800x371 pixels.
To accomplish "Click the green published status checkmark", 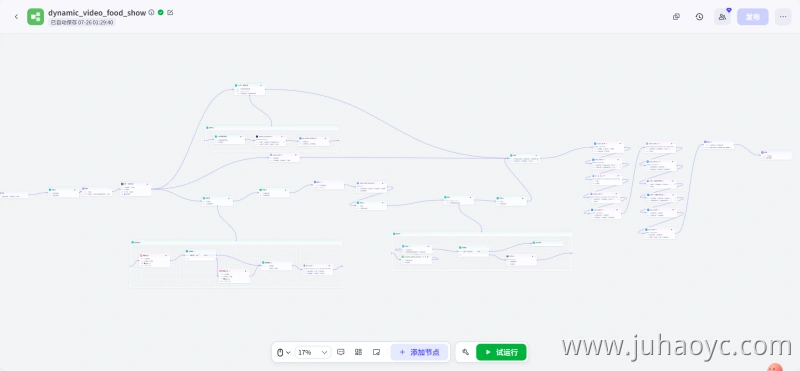I will coord(161,12).
